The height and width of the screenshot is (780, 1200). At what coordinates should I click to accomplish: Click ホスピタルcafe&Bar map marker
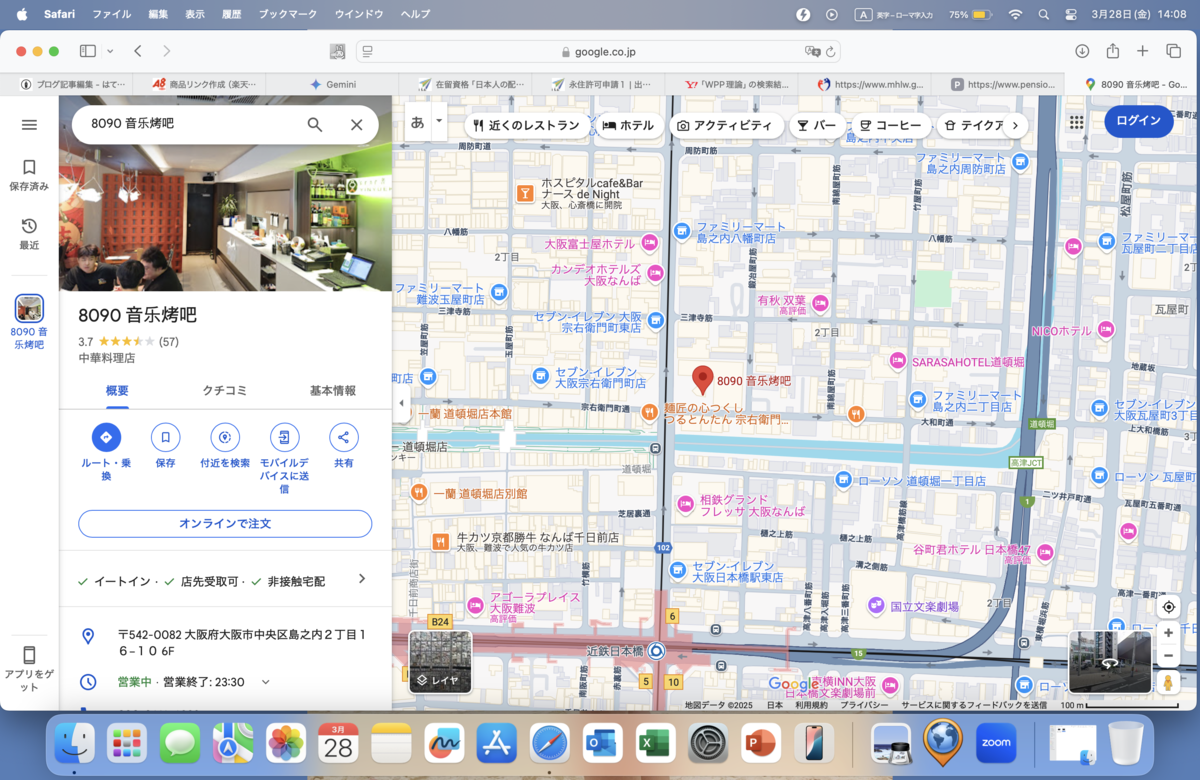point(524,193)
